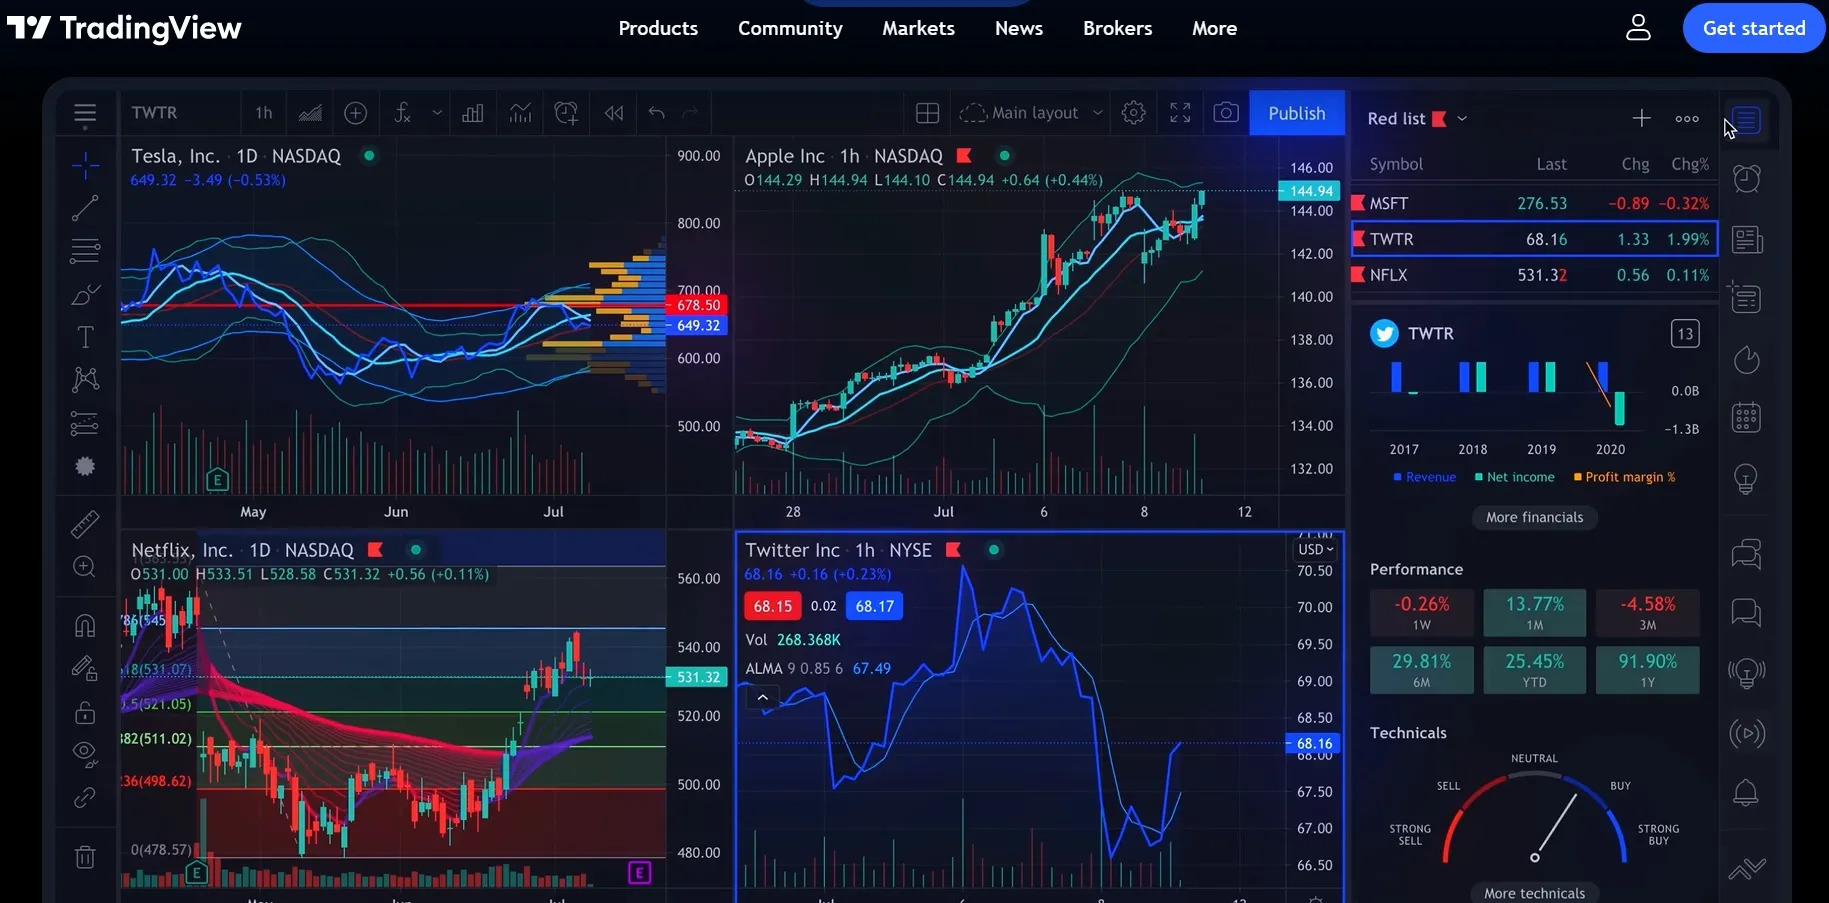Create an alert from toolbar

point(567,113)
